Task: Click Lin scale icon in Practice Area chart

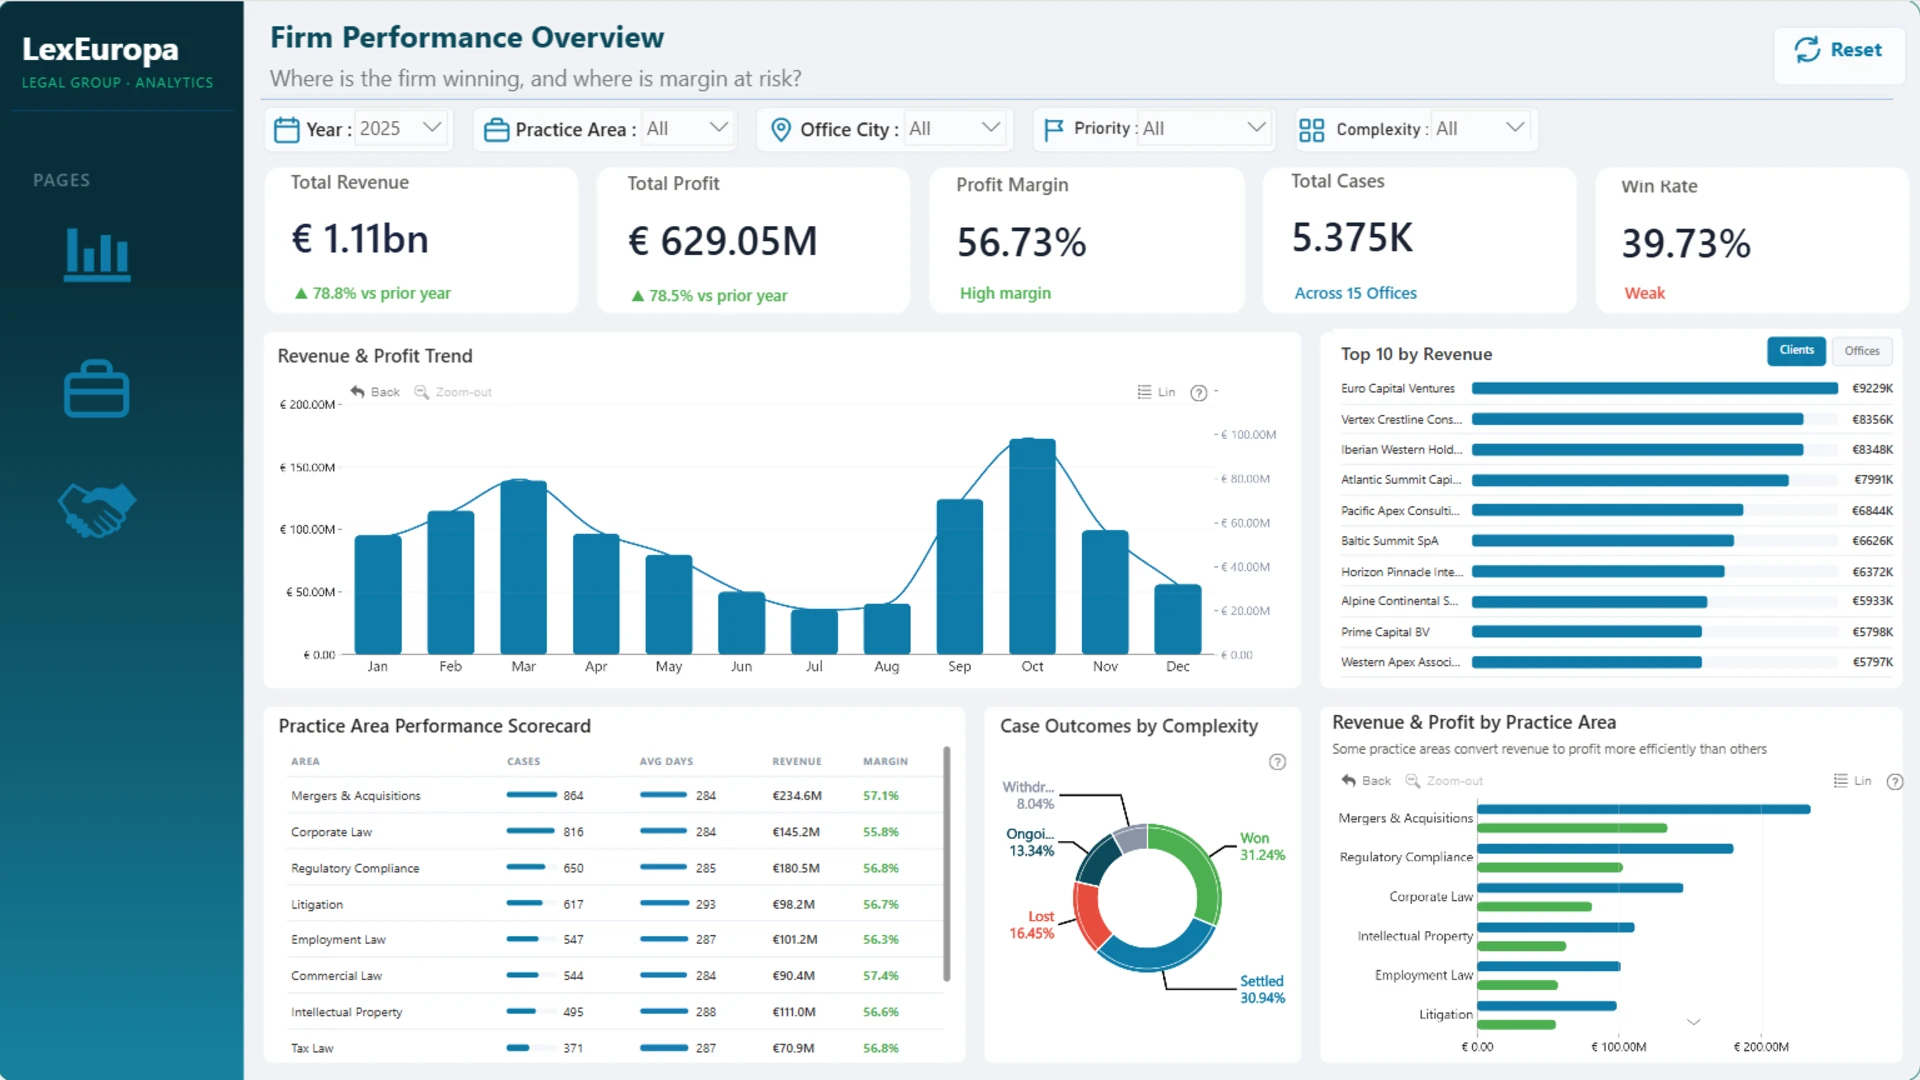Action: [x=1840, y=781]
